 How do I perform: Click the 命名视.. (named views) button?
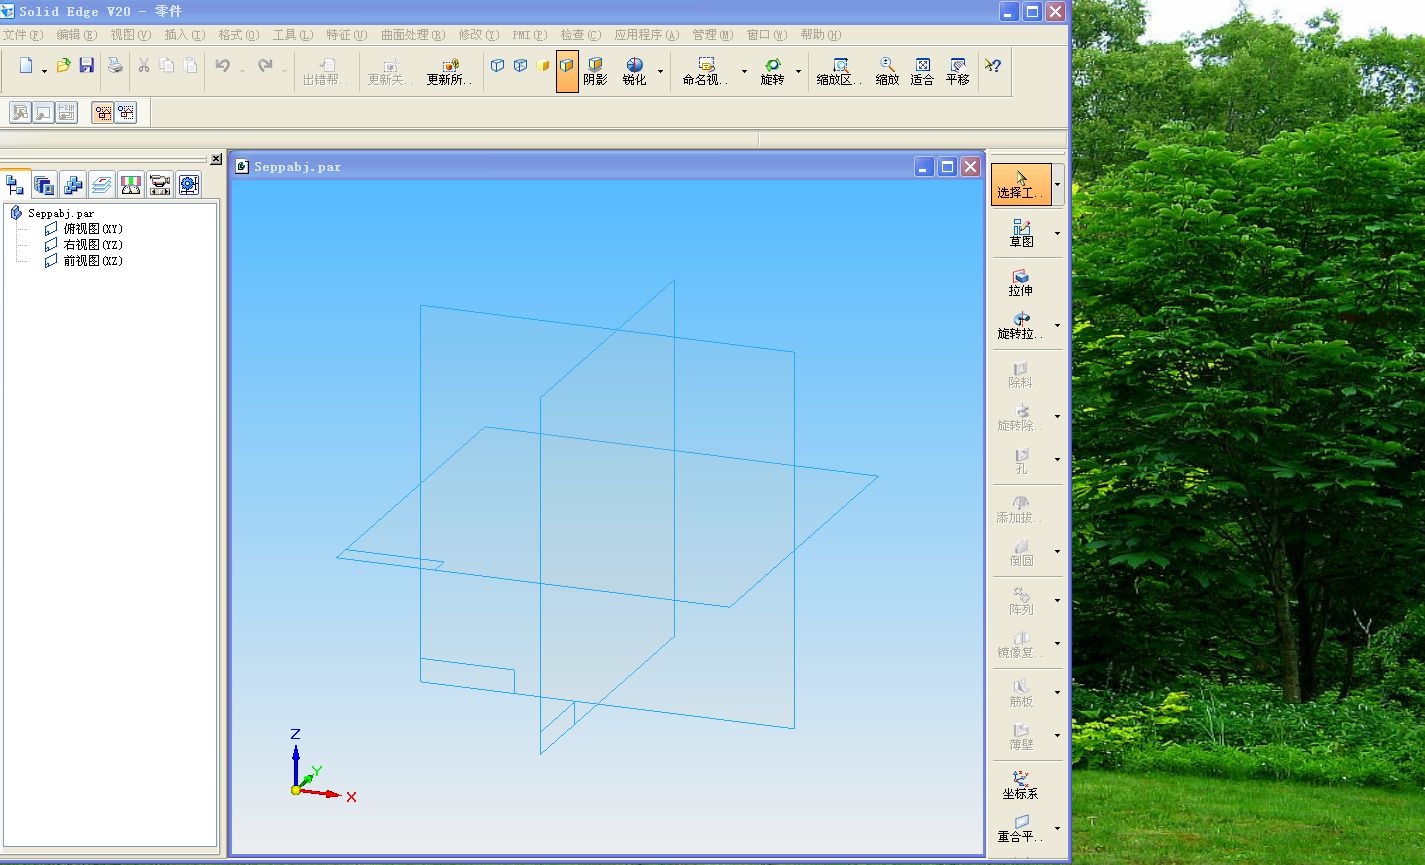click(706, 72)
